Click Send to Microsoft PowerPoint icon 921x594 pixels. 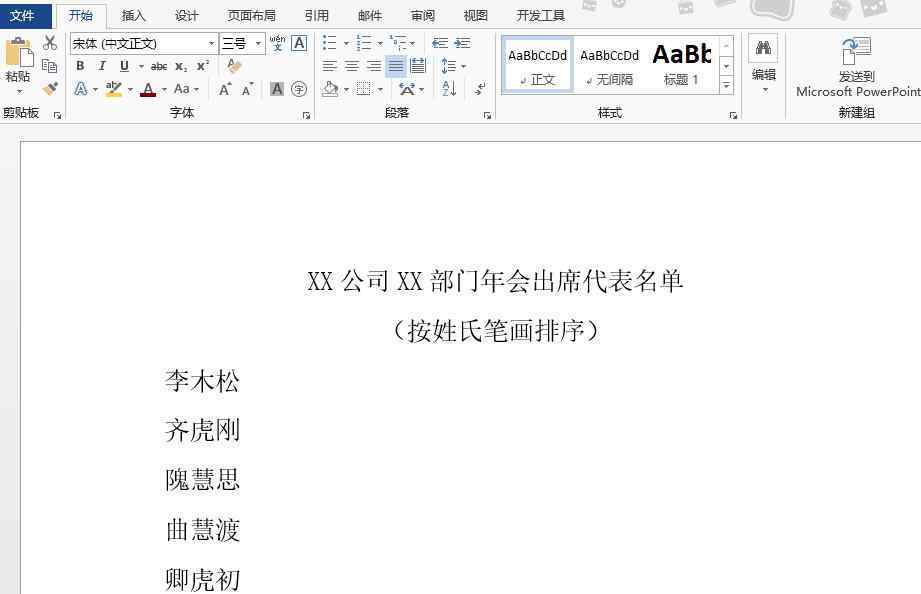click(856, 52)
